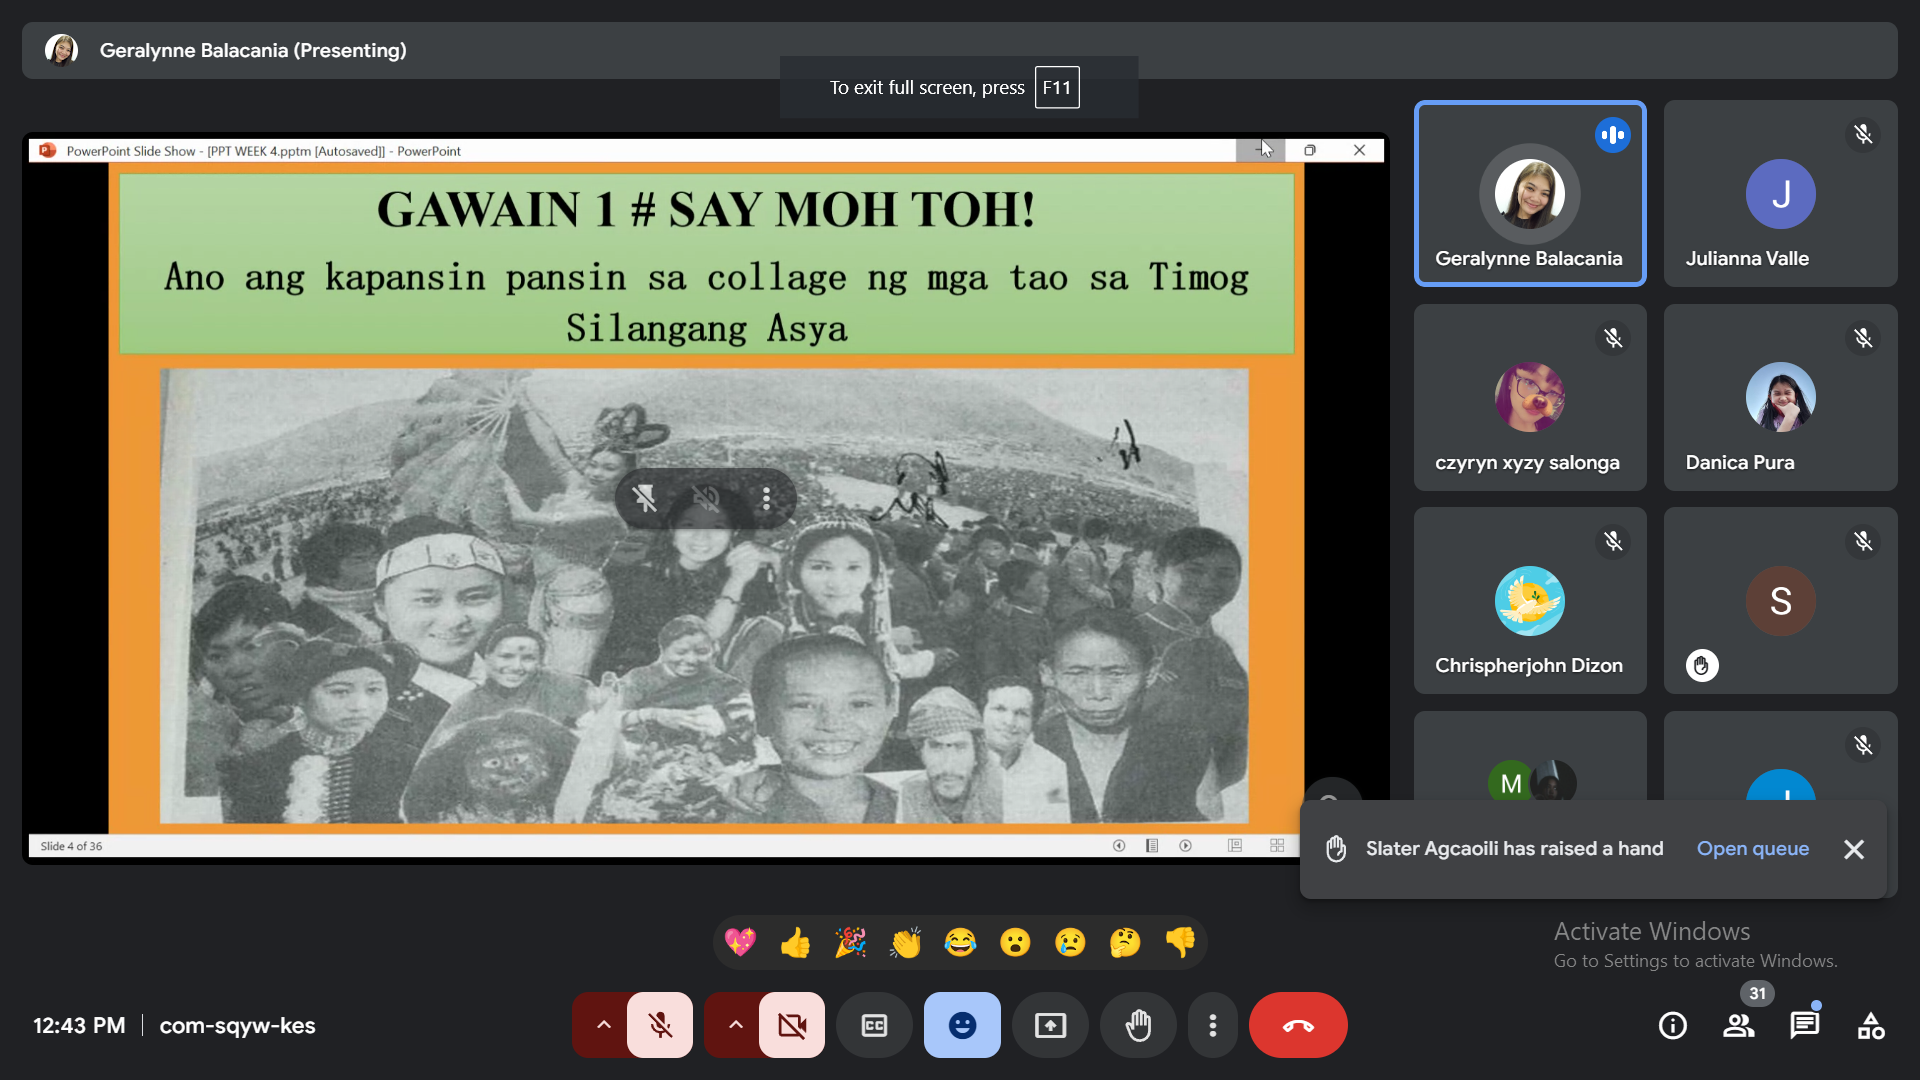The height and width of the screenshot is (1080, 1920).
Task: Leave the call with the red button
Action: pos(1298,1025)
